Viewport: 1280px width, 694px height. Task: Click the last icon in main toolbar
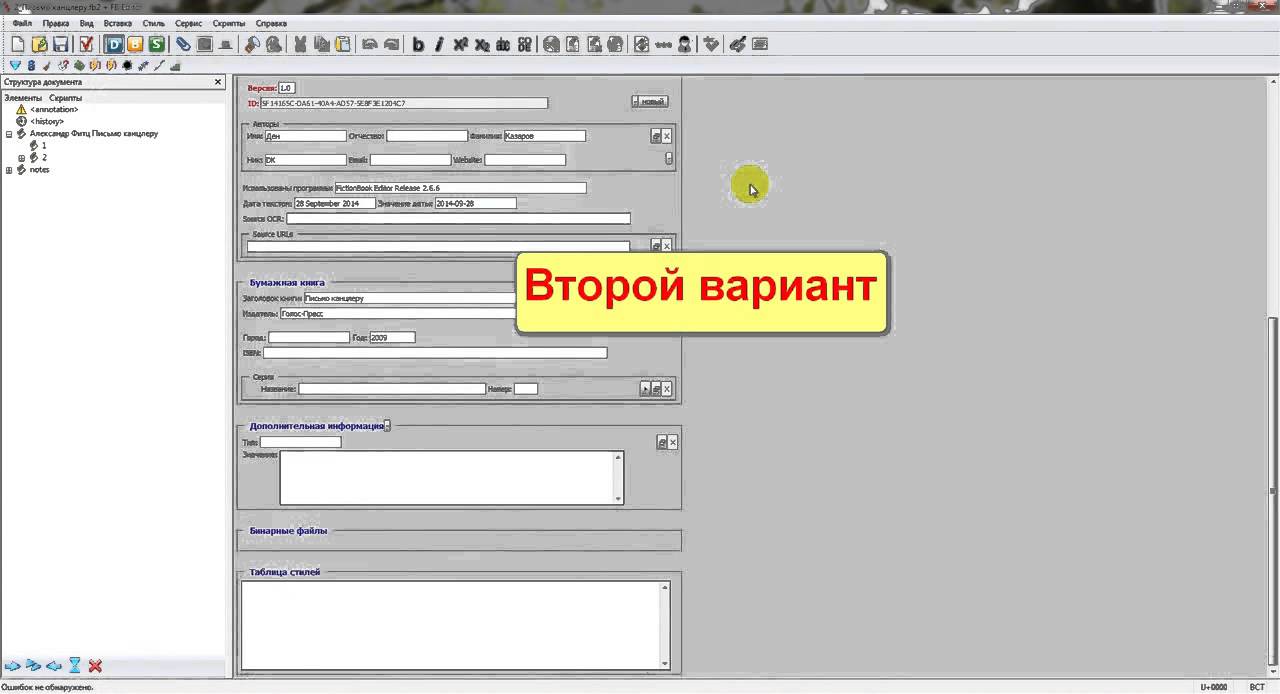point(760,44)
